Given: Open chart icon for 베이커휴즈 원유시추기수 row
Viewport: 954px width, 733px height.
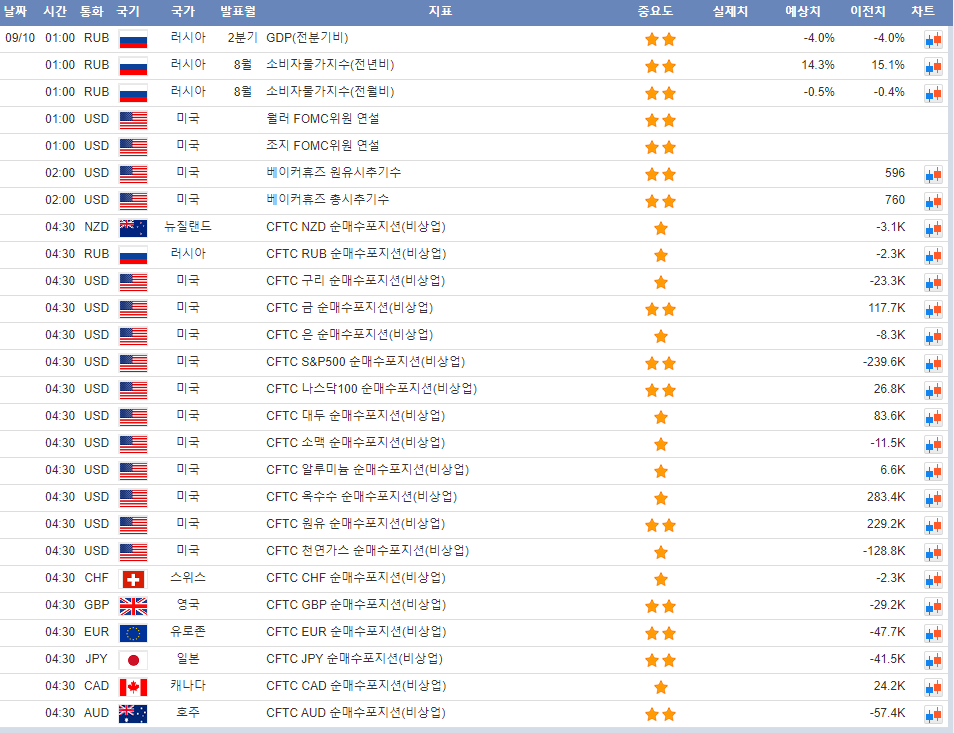Looking at the screenshot, I should [x=933, y=174].
